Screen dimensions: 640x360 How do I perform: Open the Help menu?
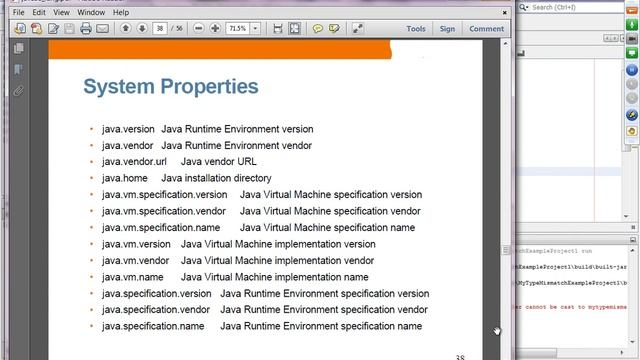pyautogui.click(x=121, y=12)
